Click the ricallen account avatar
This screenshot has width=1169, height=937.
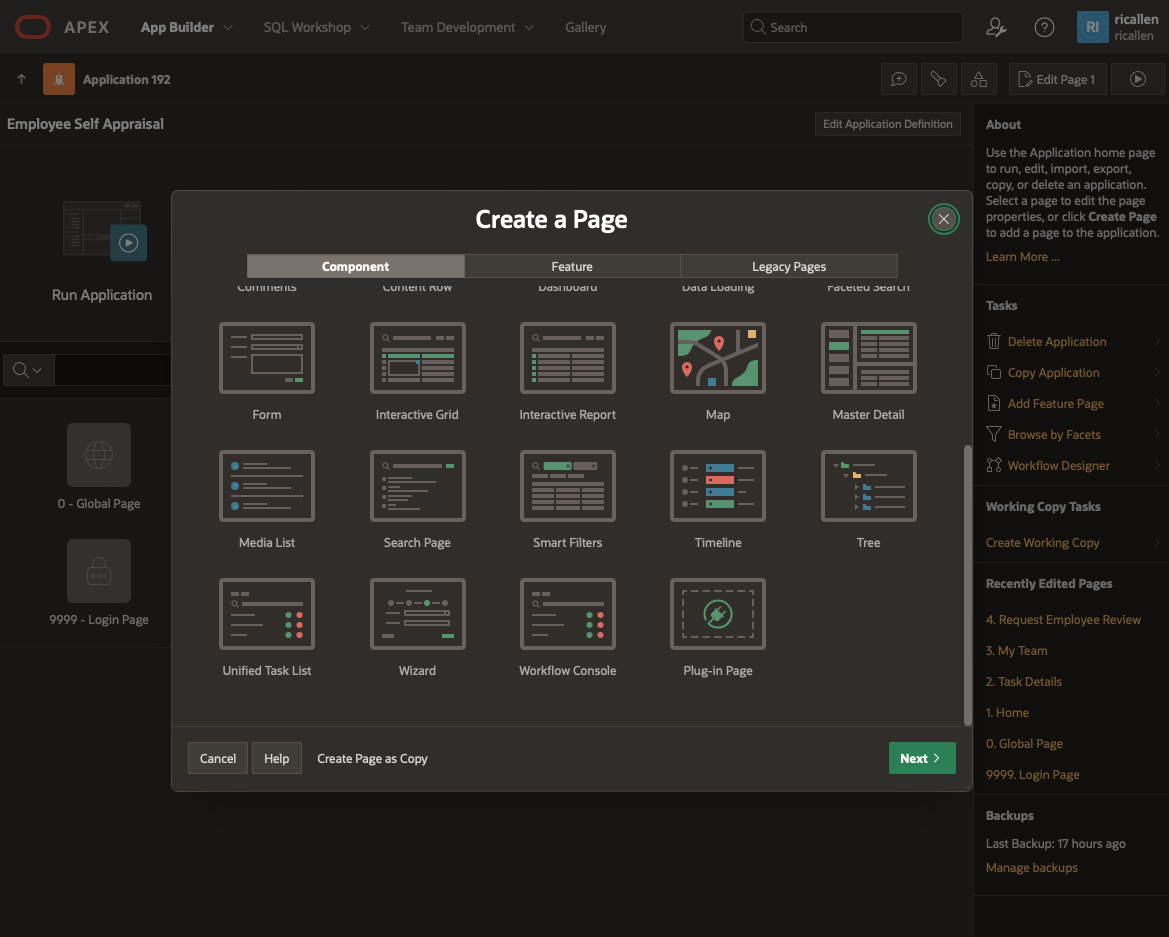pos(1092,27)
